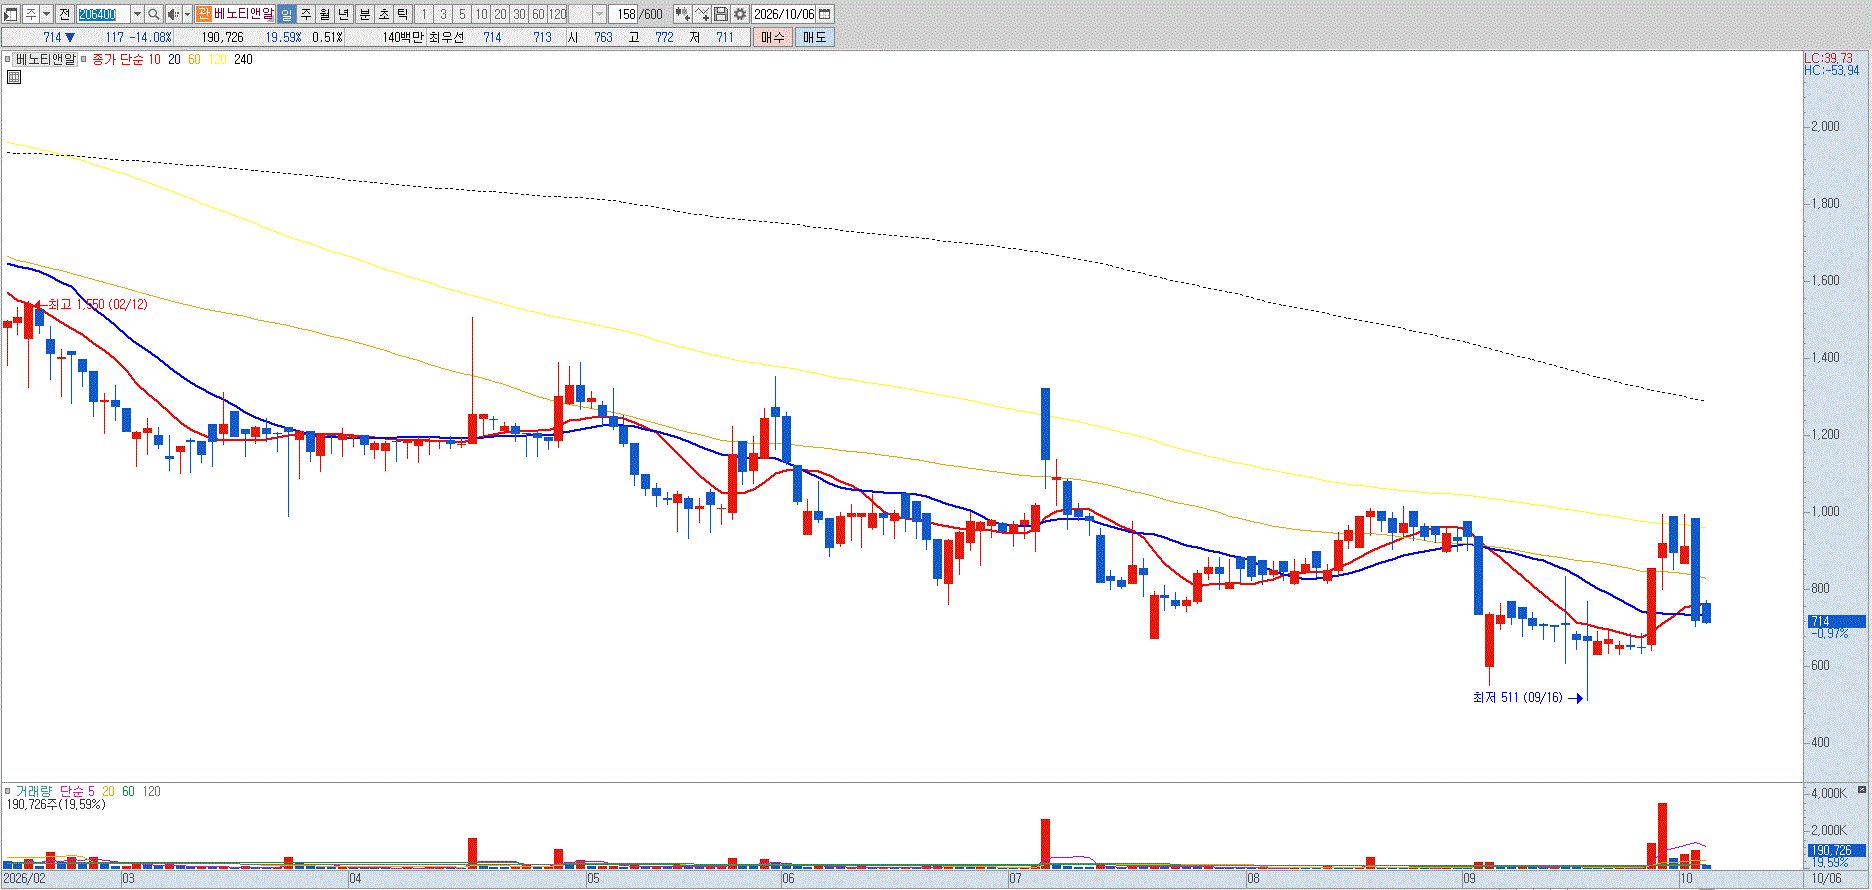Switch to monthly (월) chart period

(x=325, y=14)
